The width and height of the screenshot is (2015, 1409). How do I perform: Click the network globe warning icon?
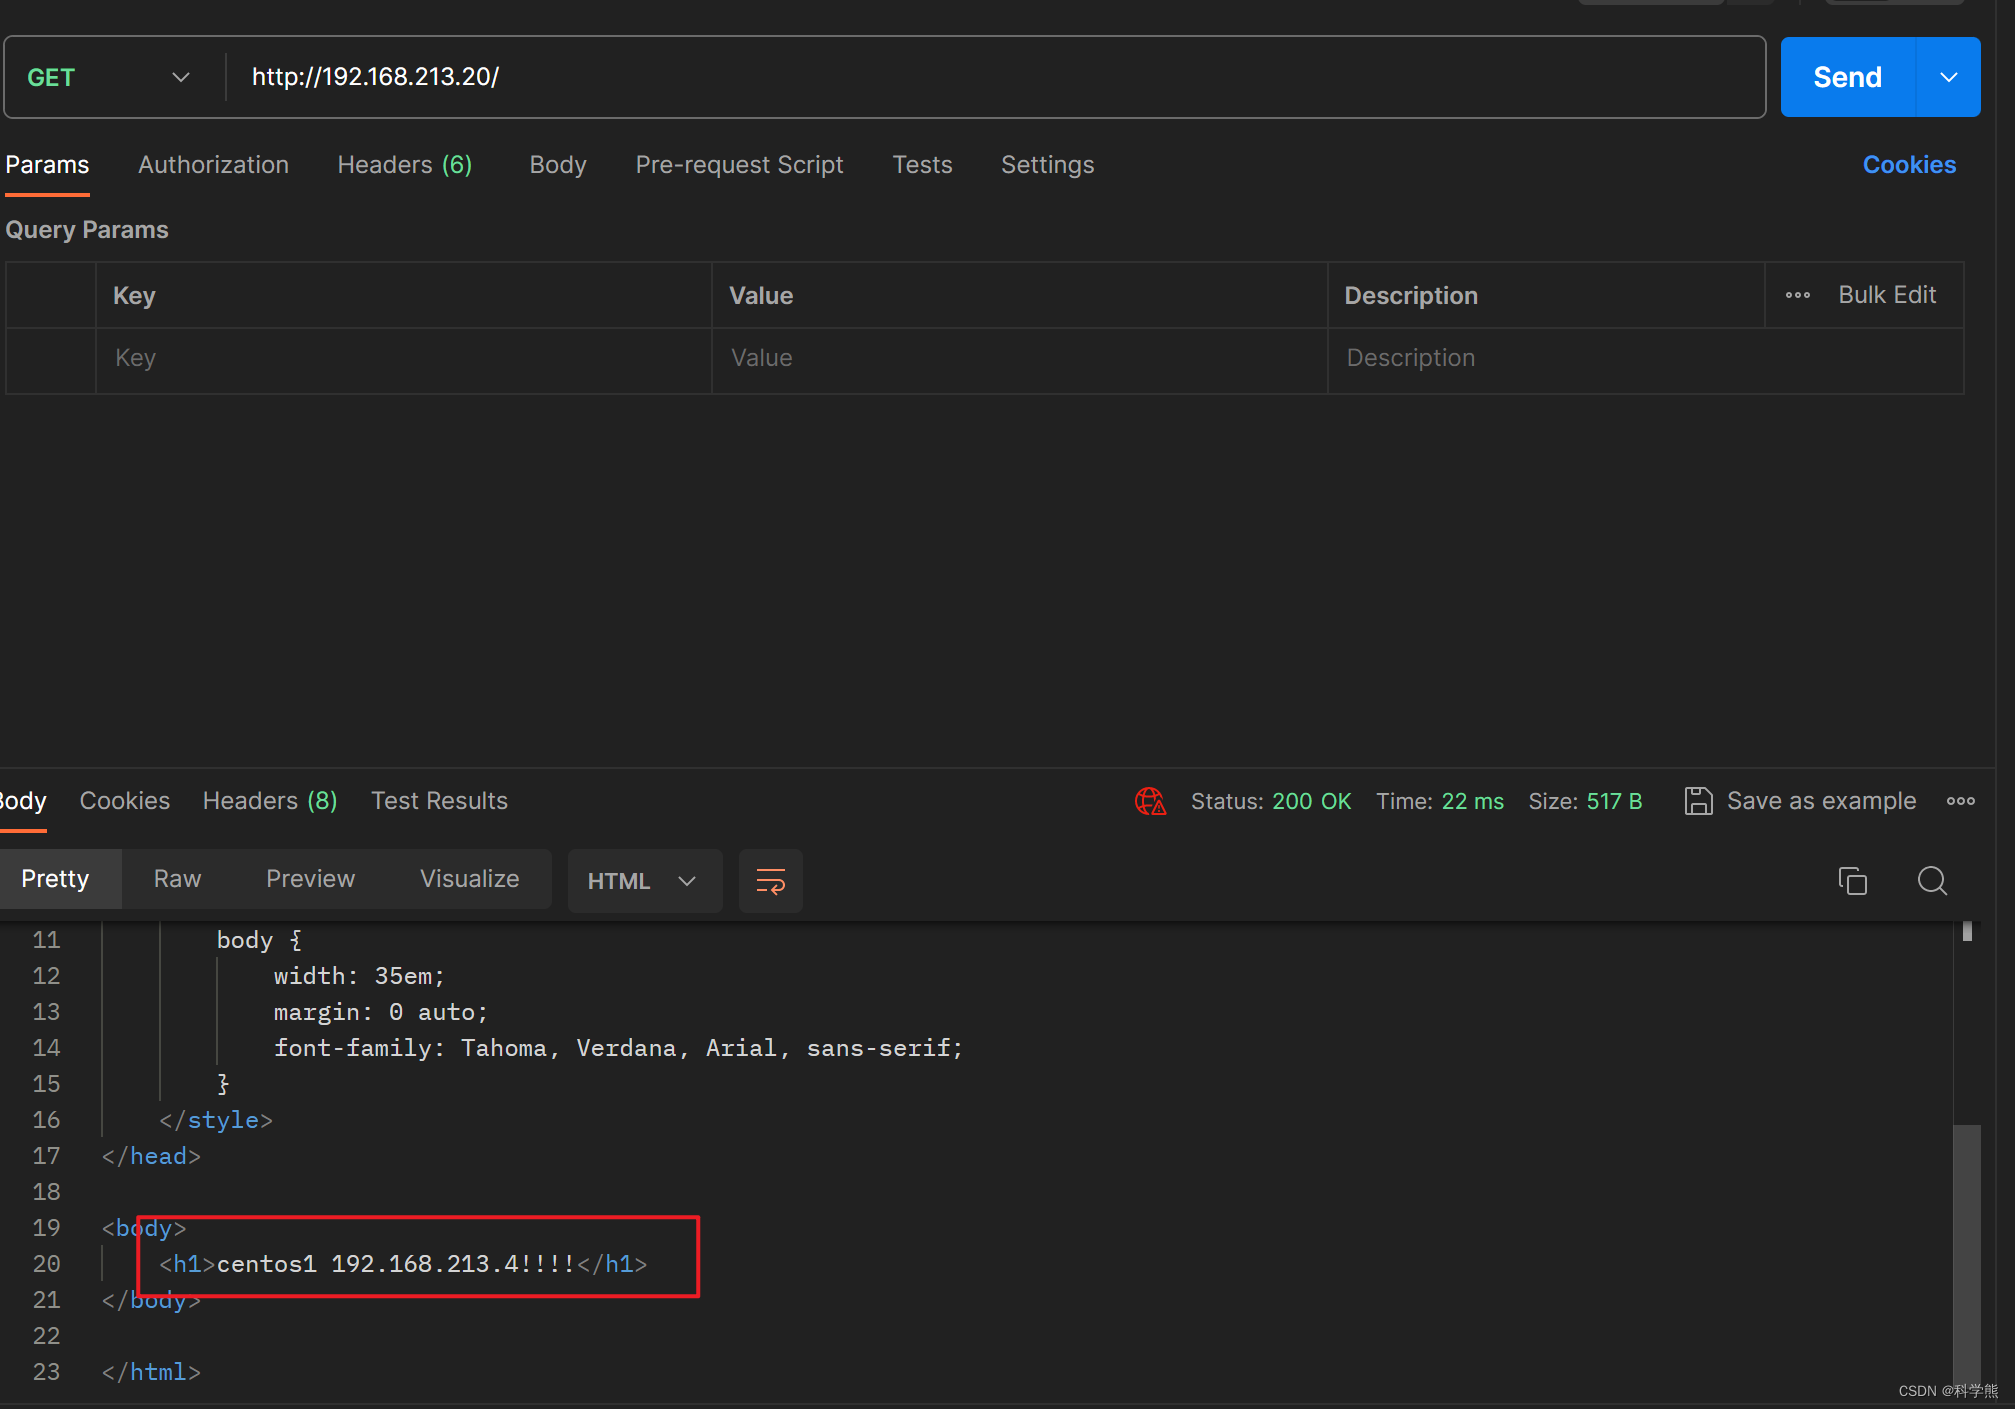(x=1150, y=801)
